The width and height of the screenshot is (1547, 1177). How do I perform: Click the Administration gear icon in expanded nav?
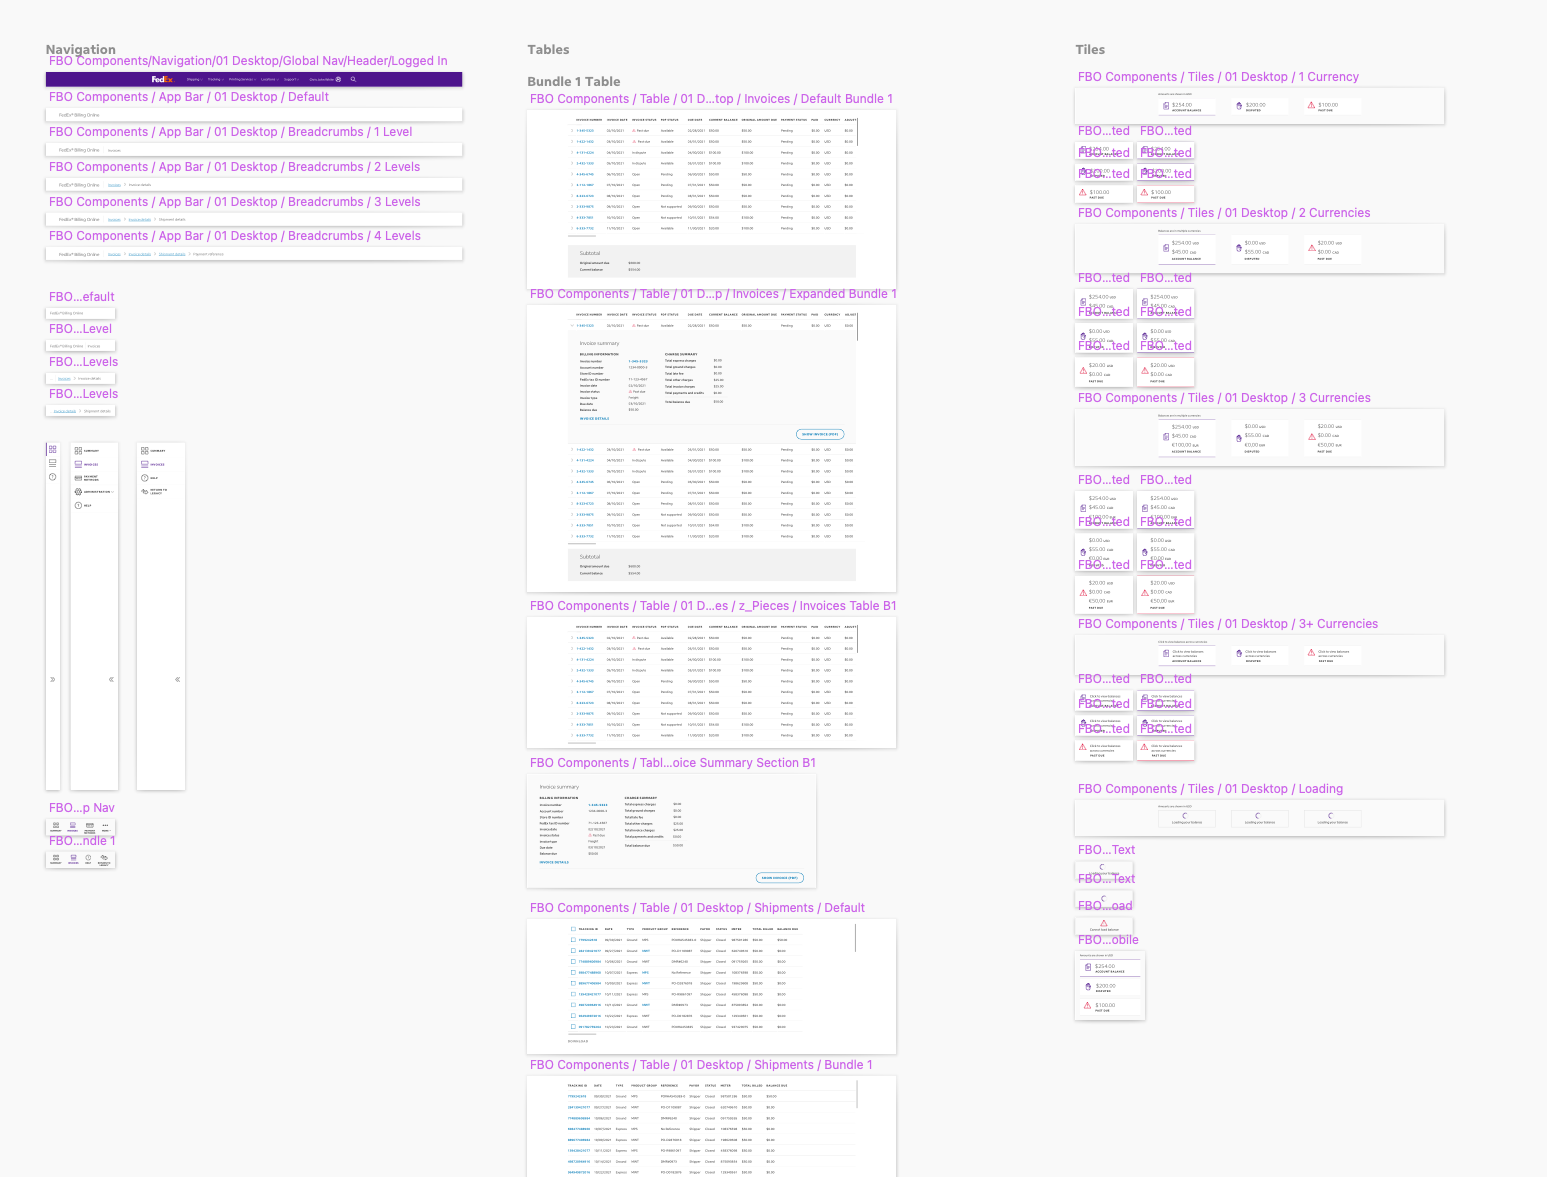[x=78, y=492]
